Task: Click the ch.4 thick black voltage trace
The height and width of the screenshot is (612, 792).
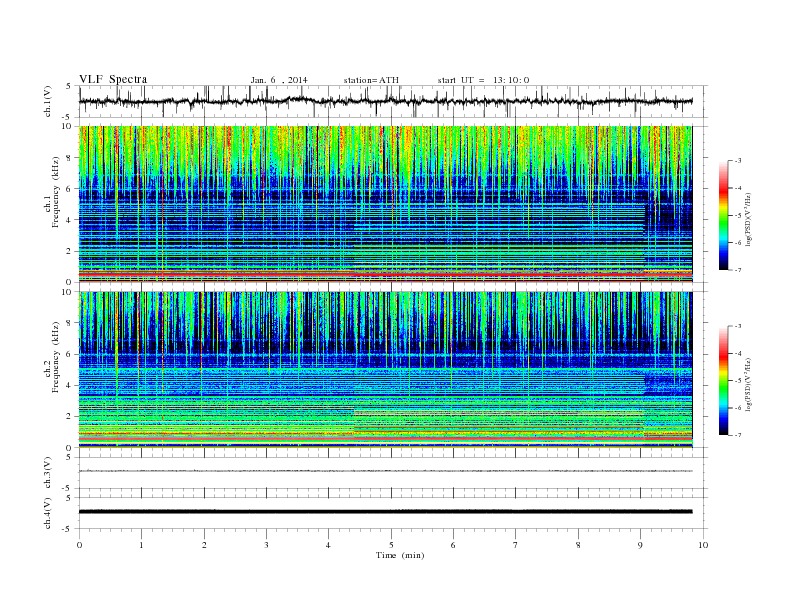Action: 385,512
